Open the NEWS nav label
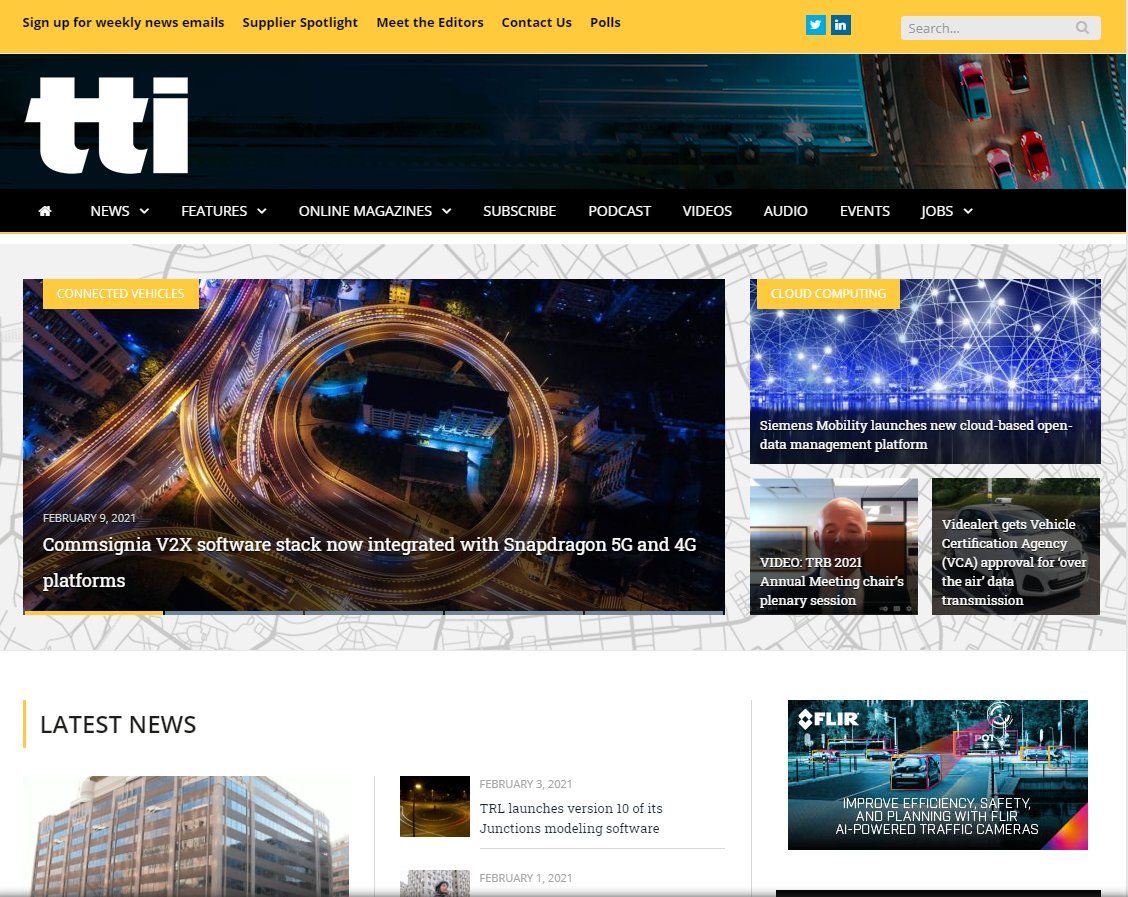This screenshot has height=897, width=1128. click(110, 211)
